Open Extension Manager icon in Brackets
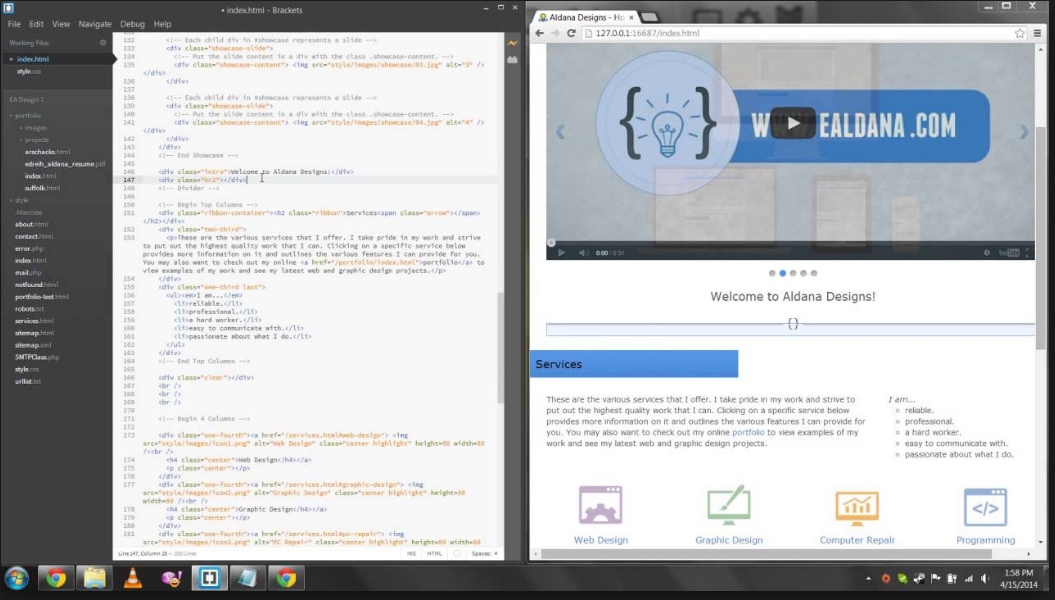Image resolution: width=1055 pixels, height=600 pixels. [x=512, y=60]
